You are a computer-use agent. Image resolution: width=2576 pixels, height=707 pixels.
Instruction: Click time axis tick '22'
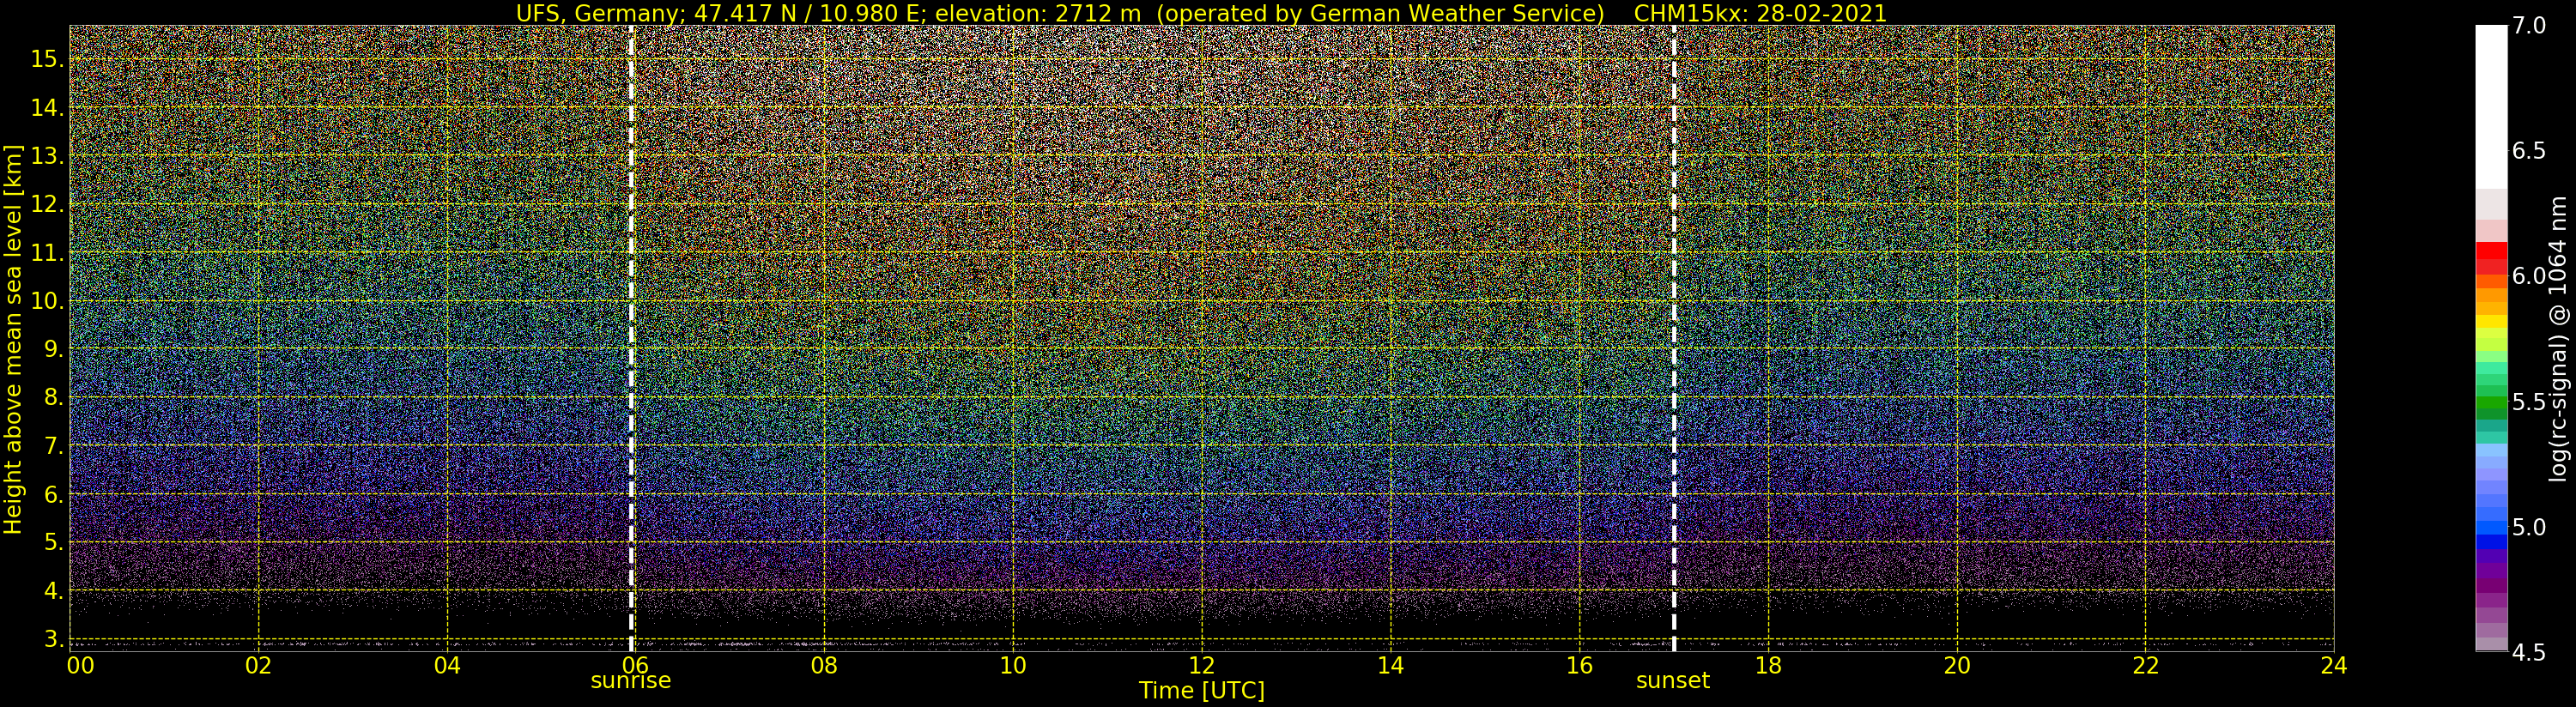[x=2146, y=666]
